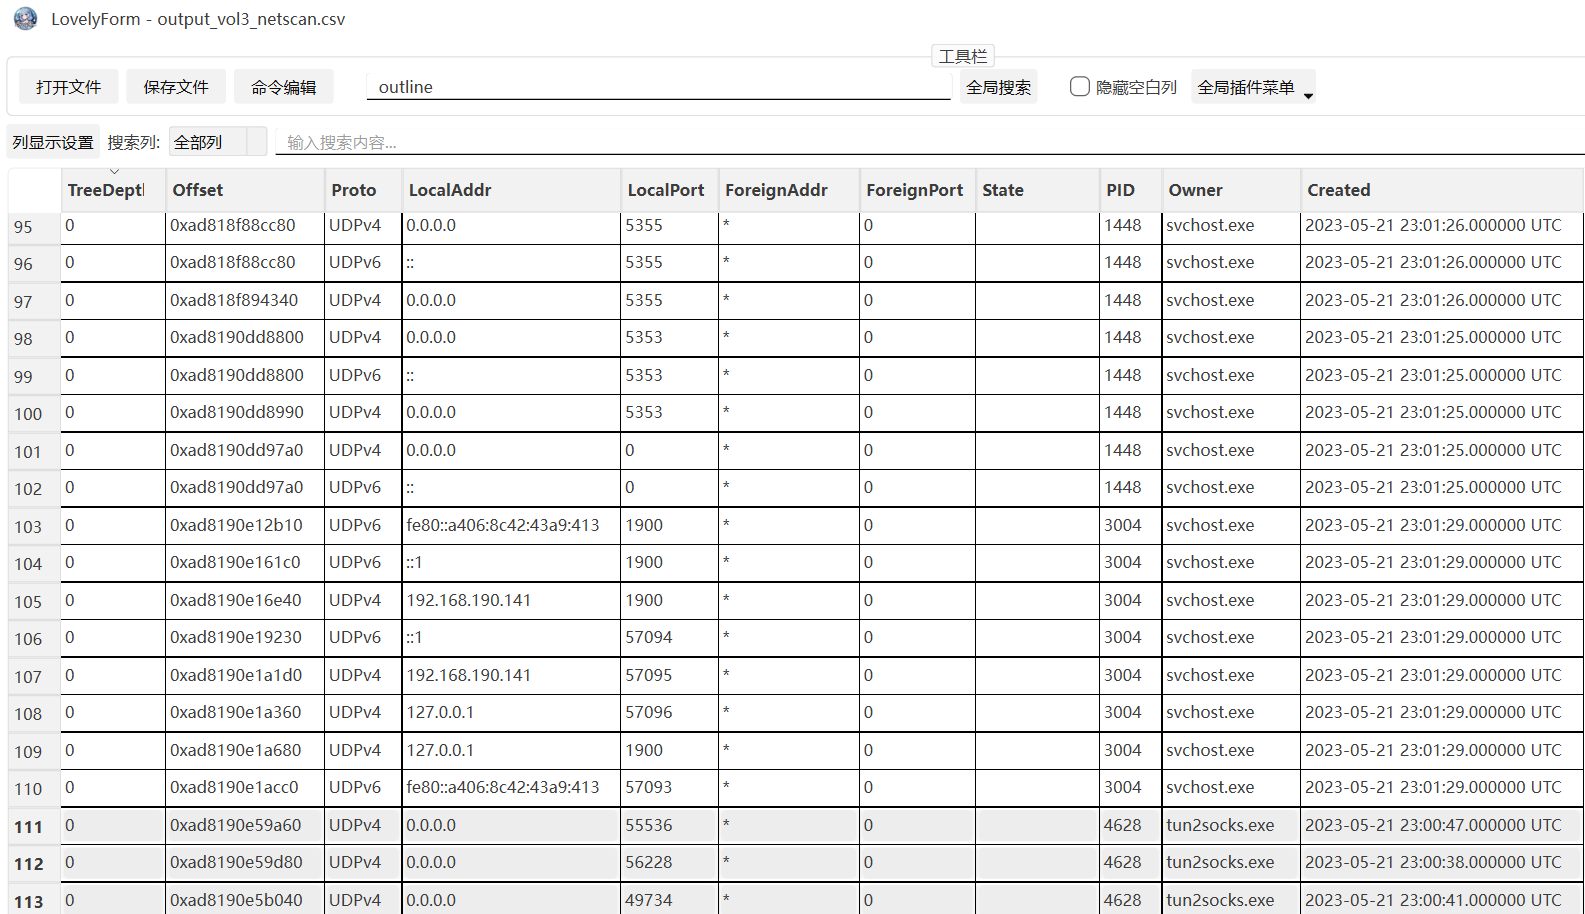Image resolution: width=1585 pixels, height=914 pixels.
Task: Select row header 111
Action: 34,827
